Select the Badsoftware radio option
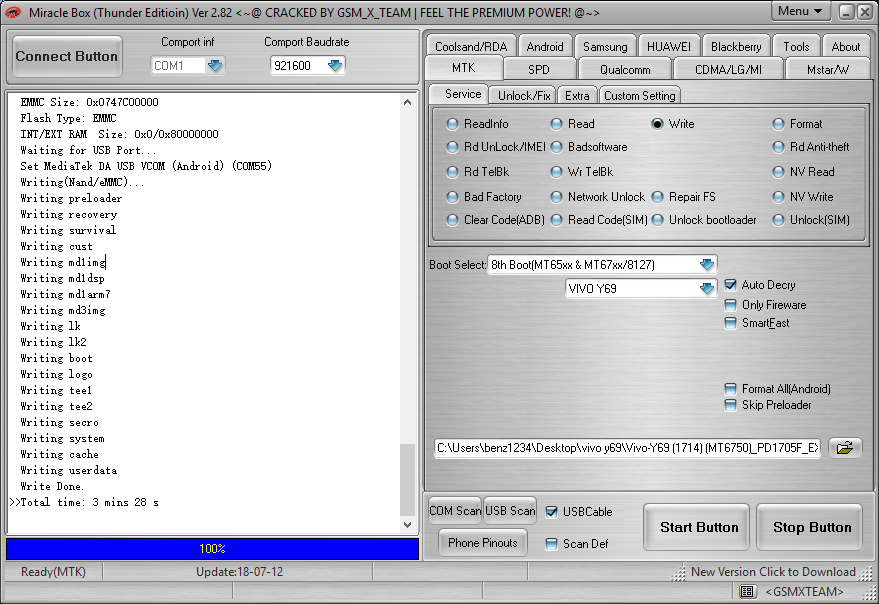 pyautogui.click(x=556, y=147)
